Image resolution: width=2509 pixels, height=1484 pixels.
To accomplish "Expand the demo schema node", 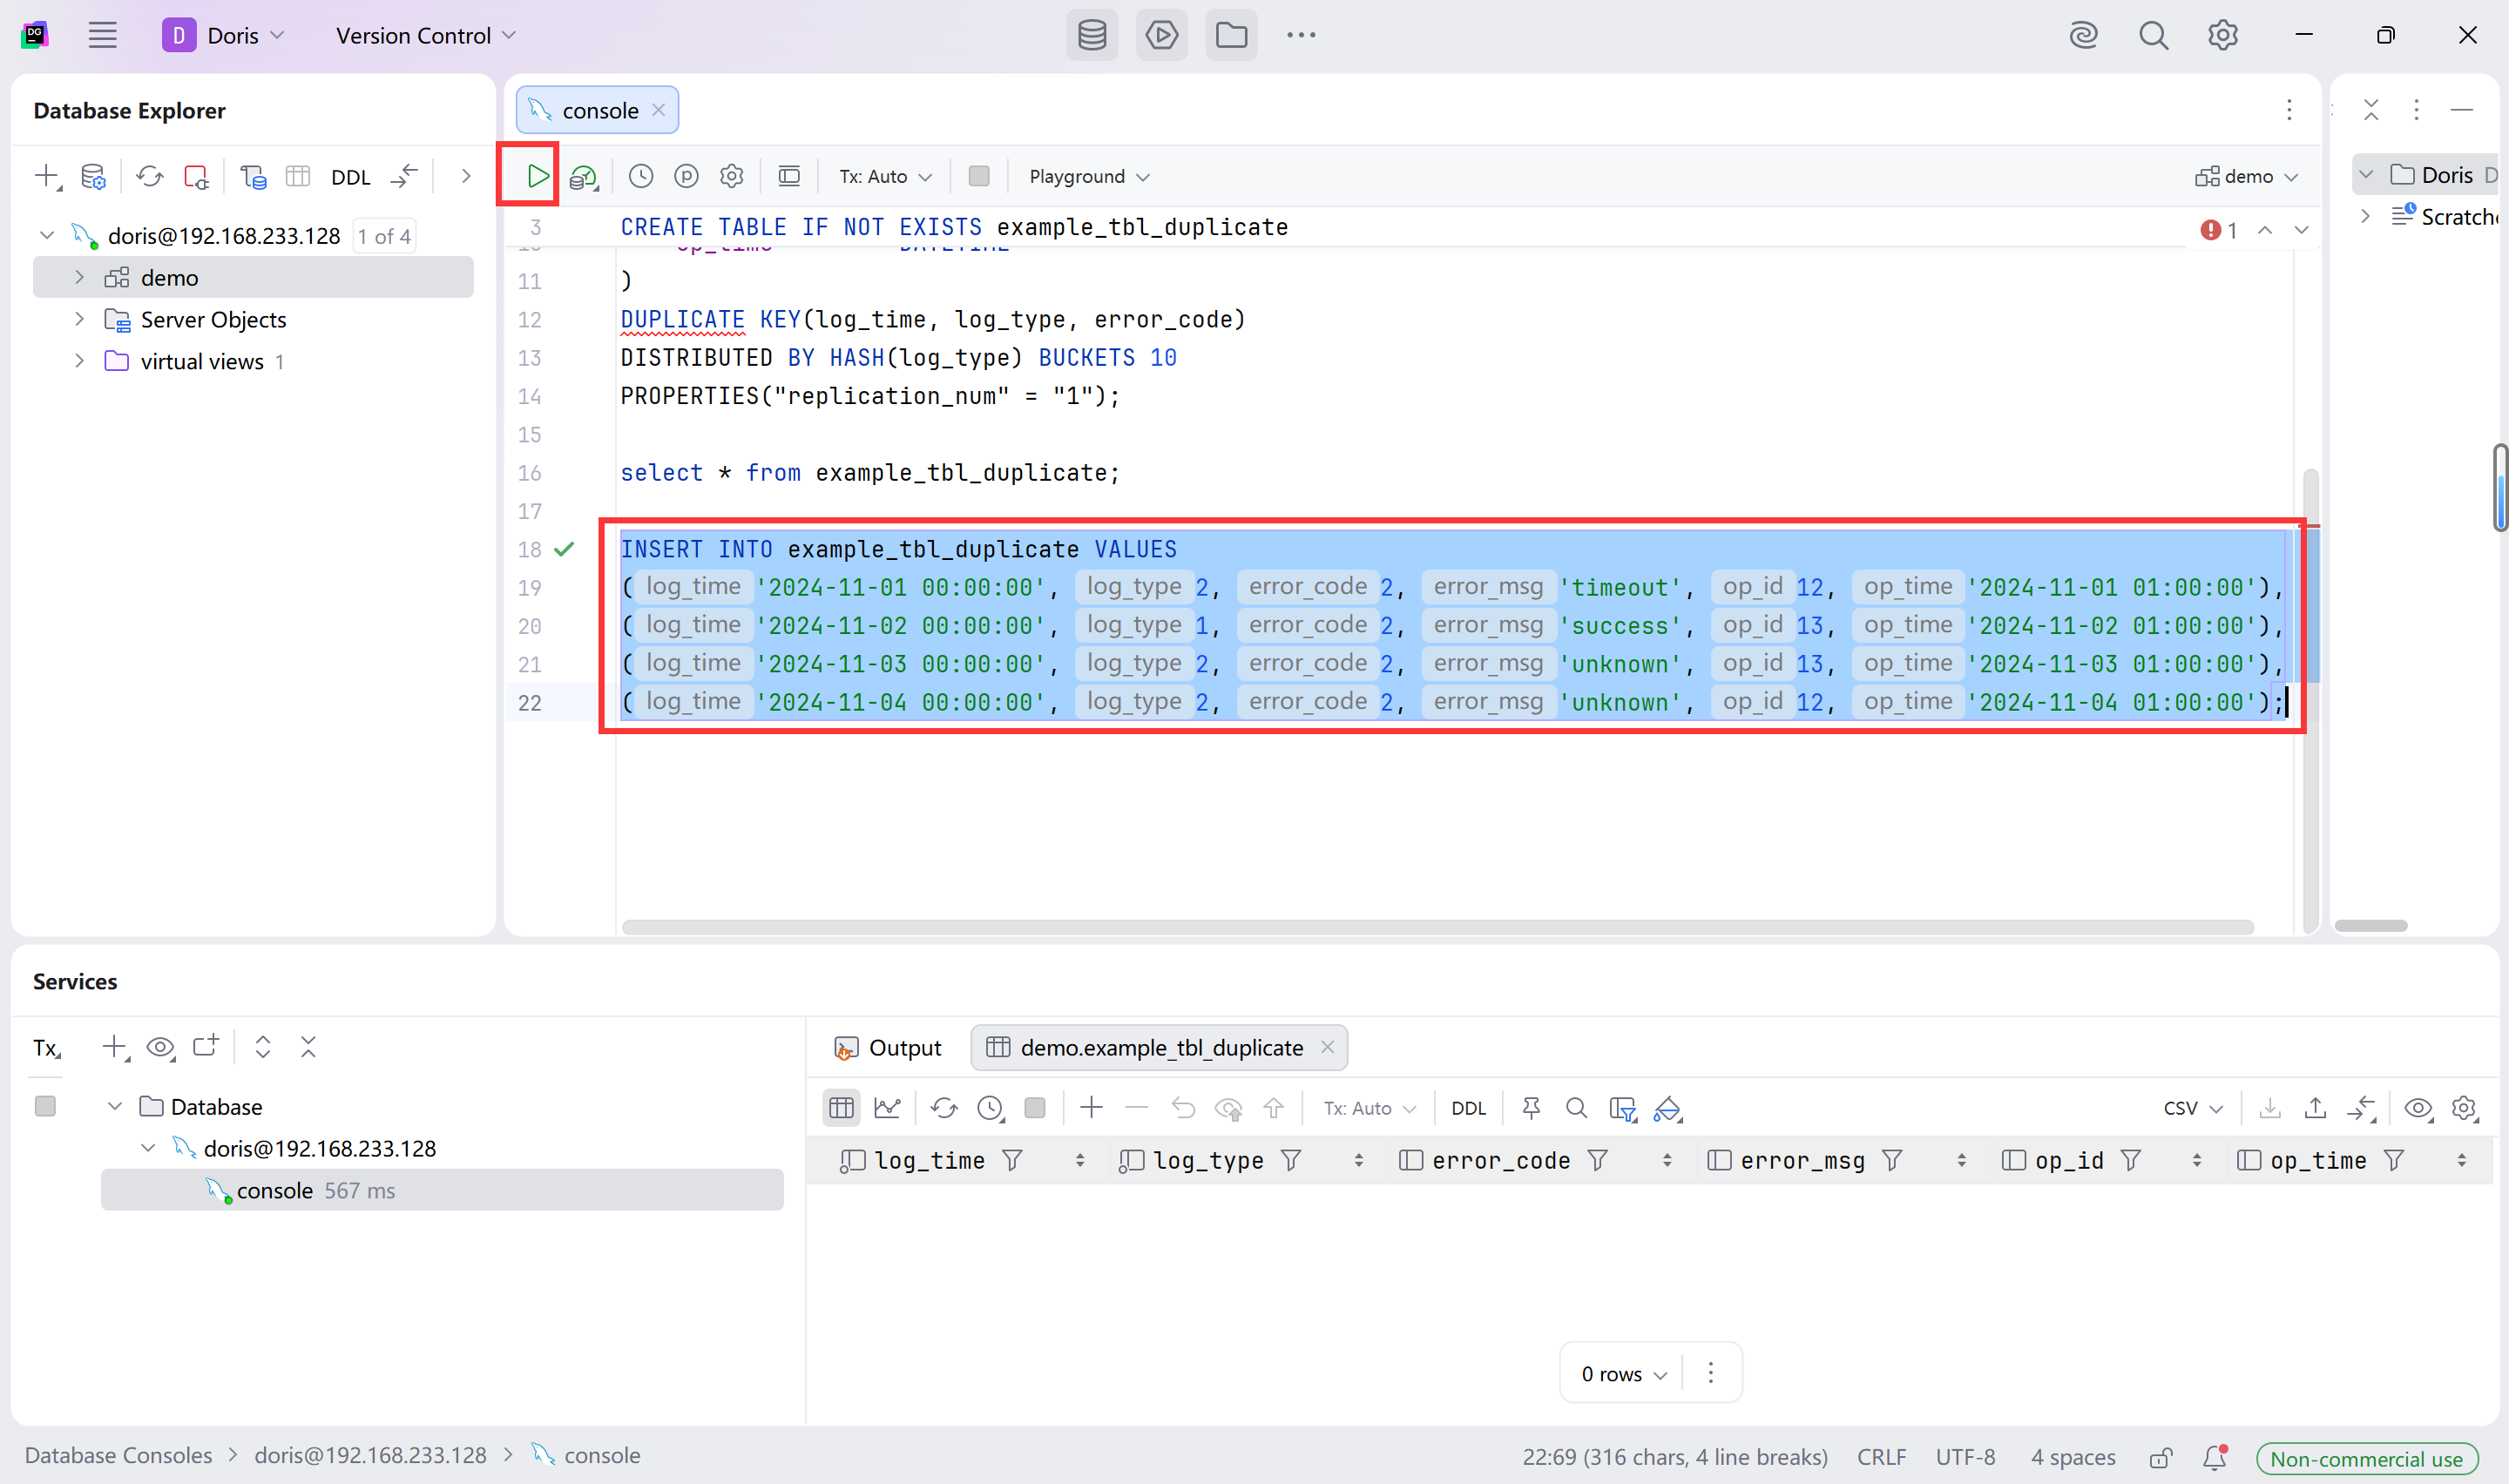I will tap(80, 277).
